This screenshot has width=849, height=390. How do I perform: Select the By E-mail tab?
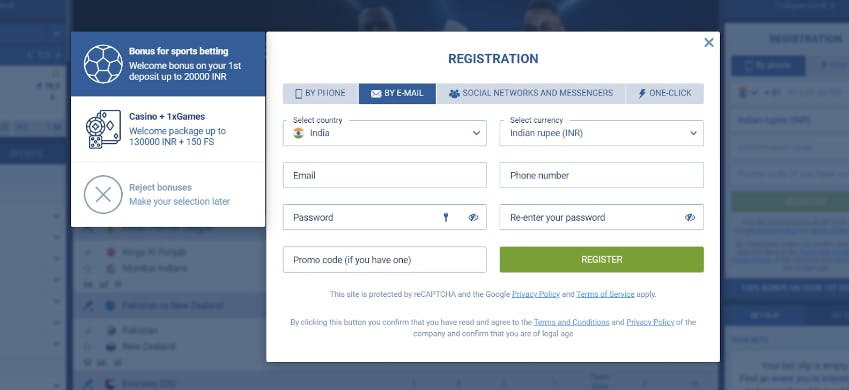(397, 93)
